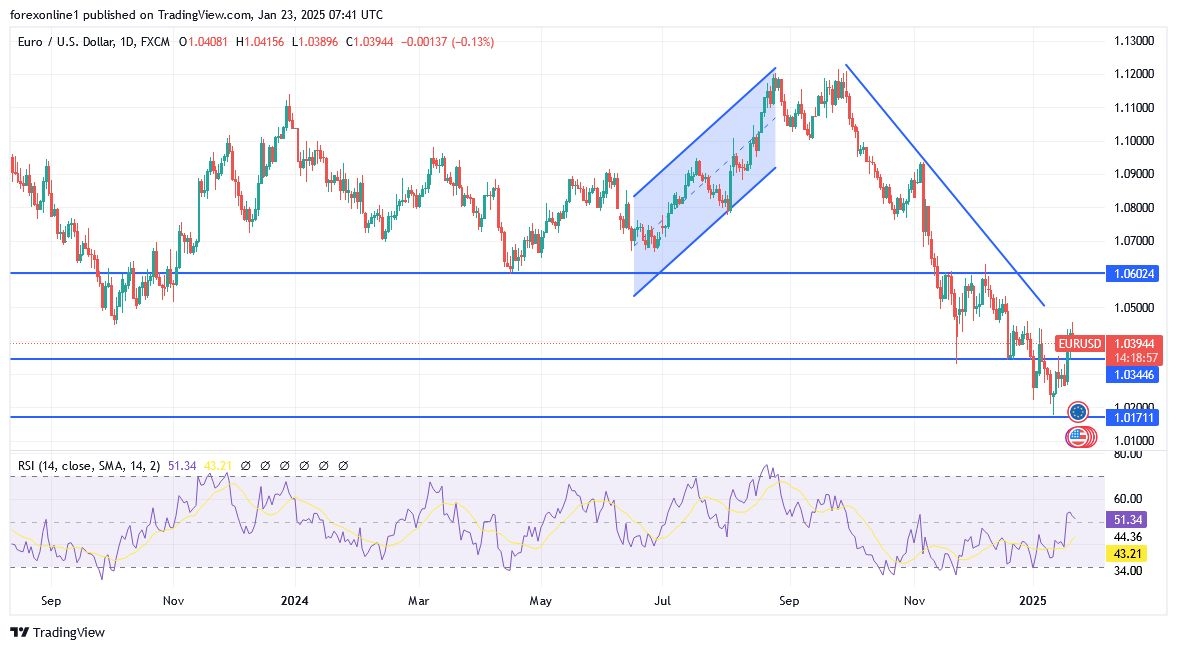Select the Euro / U.S. Dollar symbol title
This screenshot has width=1177, height=650.
tap(63, 44)
